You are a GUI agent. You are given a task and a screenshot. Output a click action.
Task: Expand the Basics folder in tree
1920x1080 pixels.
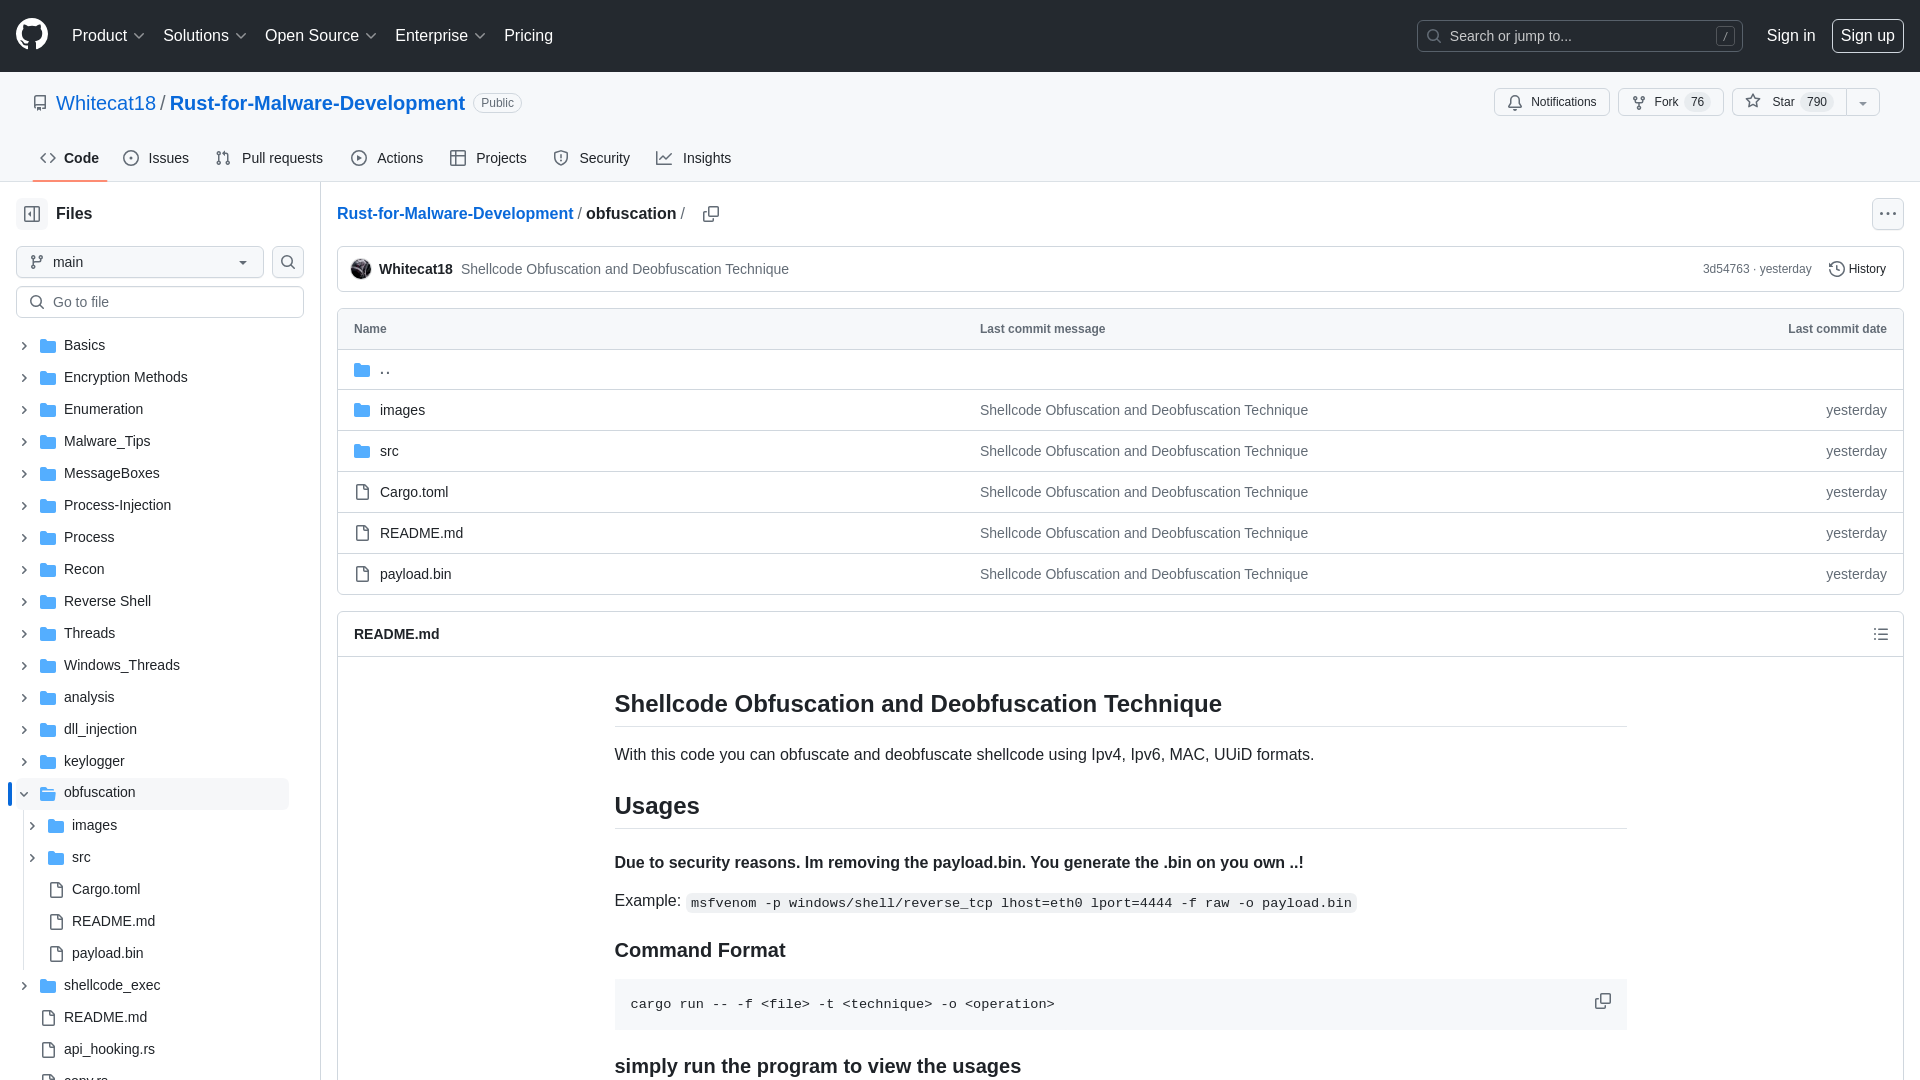click(24, 346)
